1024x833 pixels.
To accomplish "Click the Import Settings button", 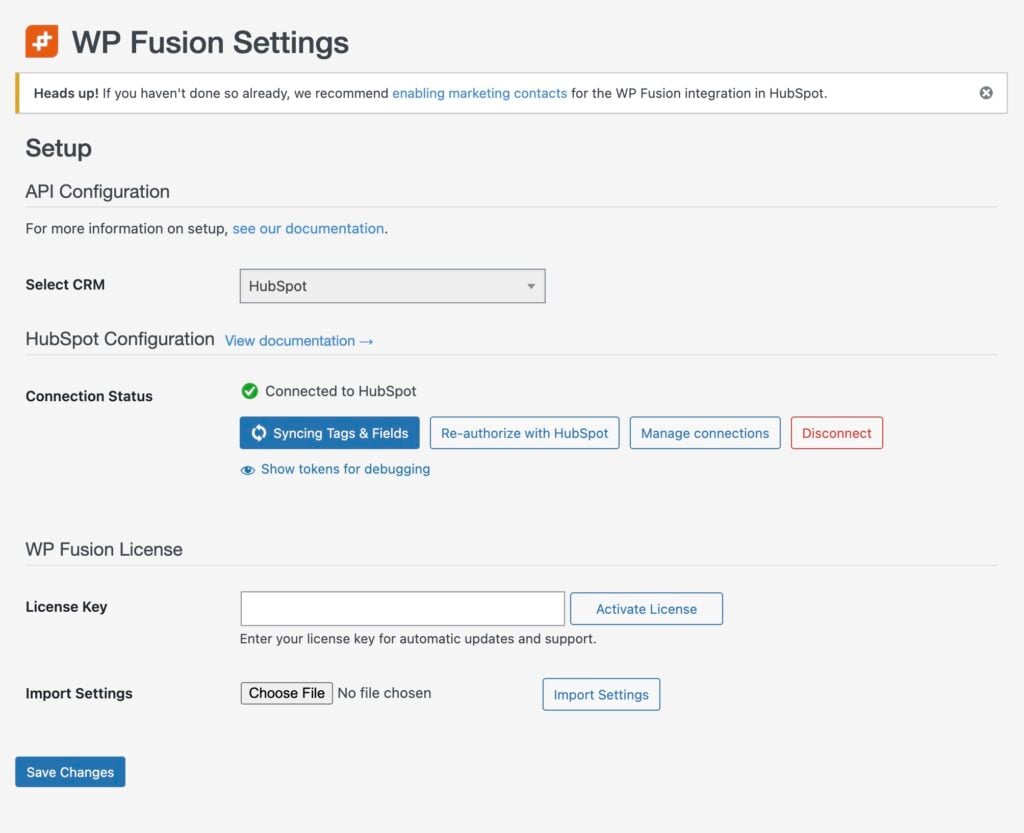I will point(601,695).
